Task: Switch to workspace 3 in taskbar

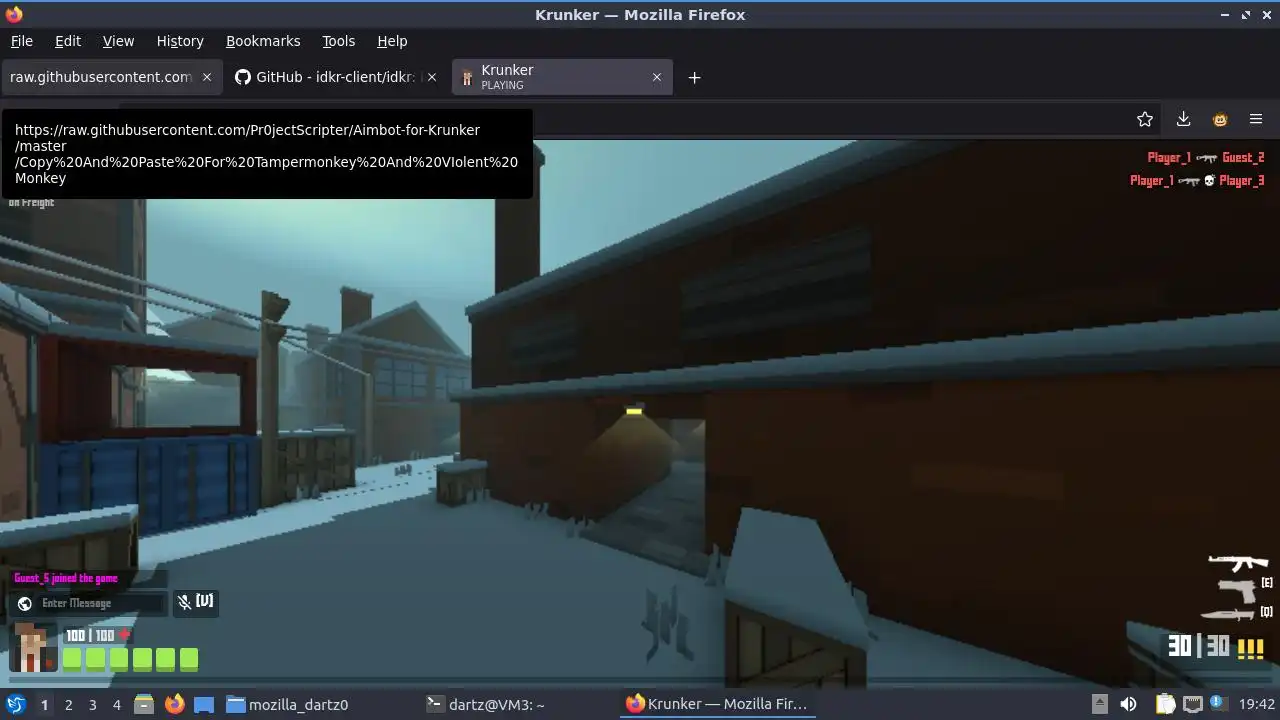Action: click(x=92, y=704)
